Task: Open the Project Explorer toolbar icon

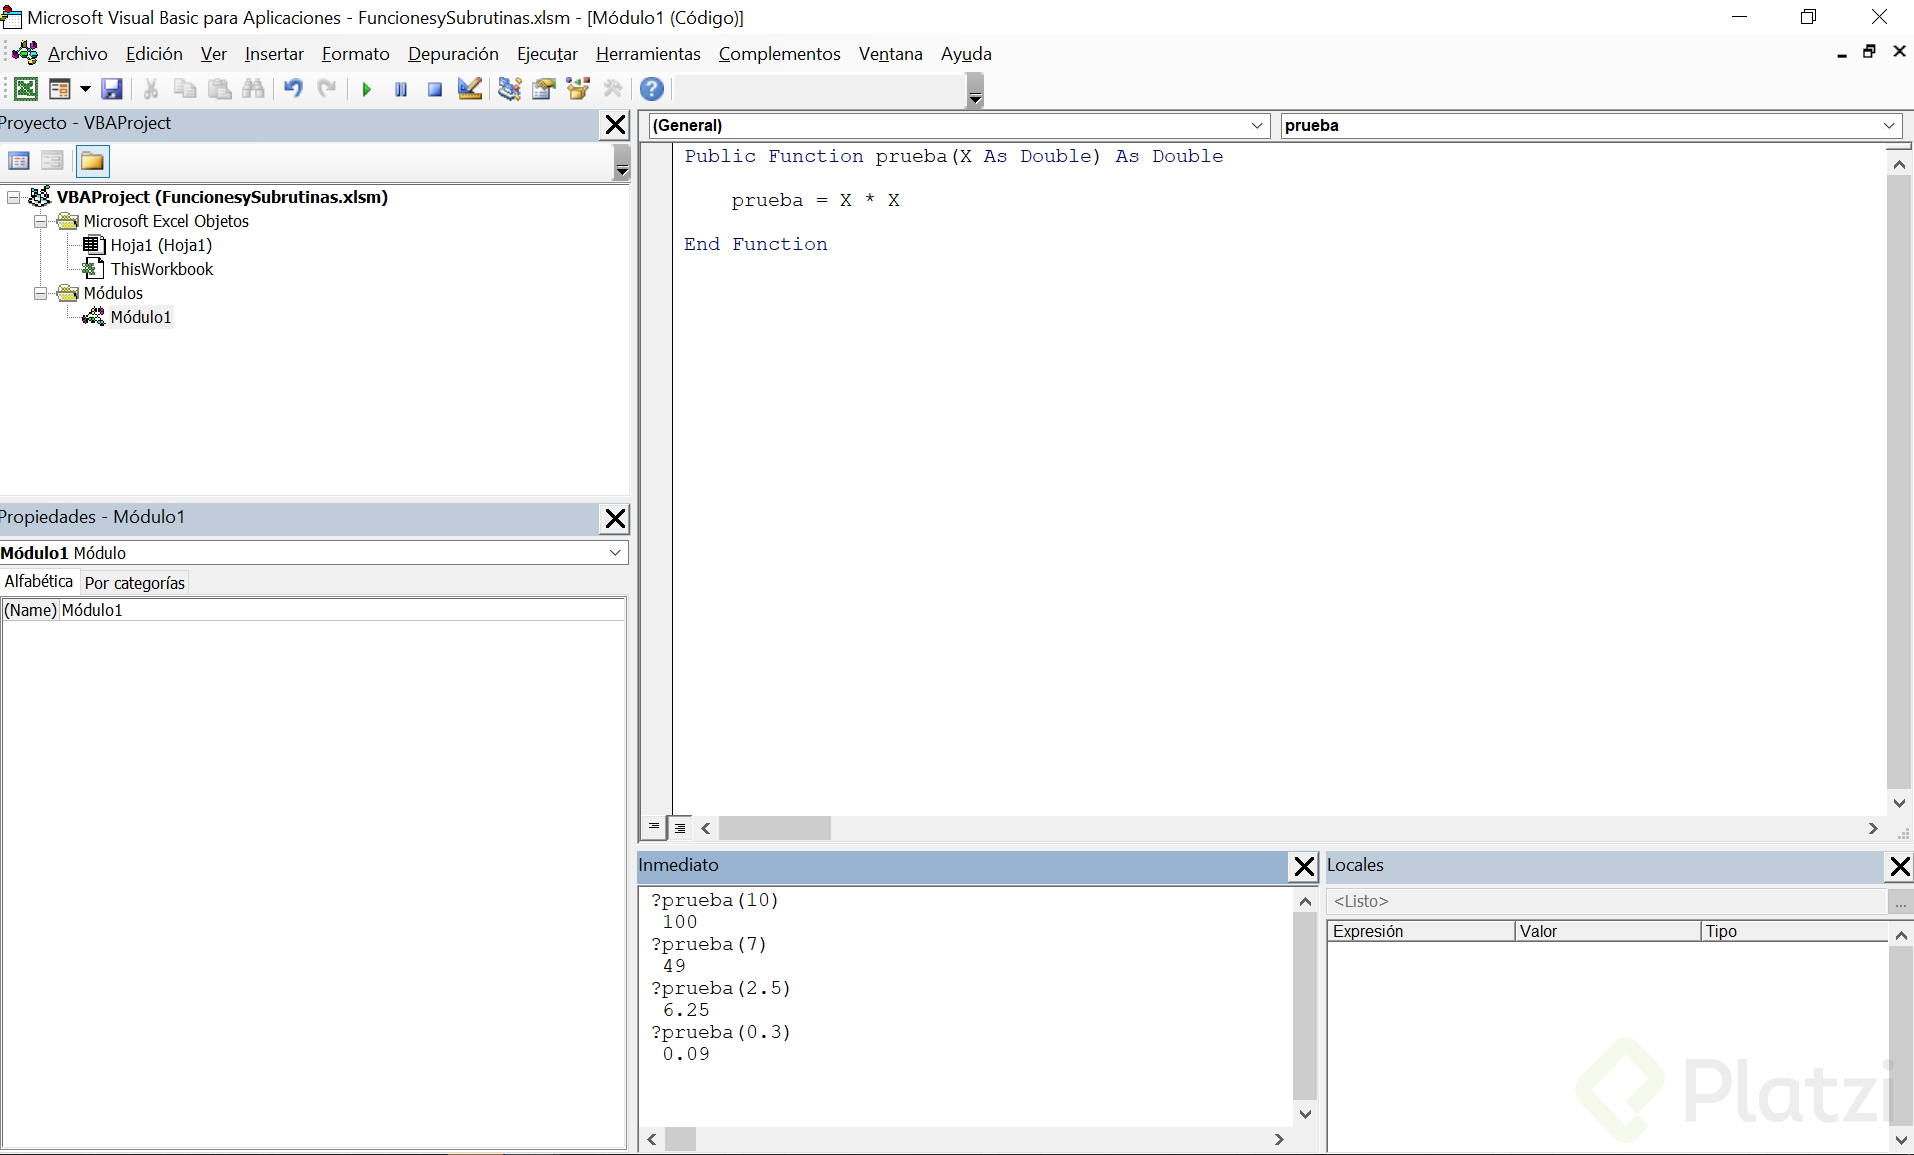Action: [x=509, y=89]
